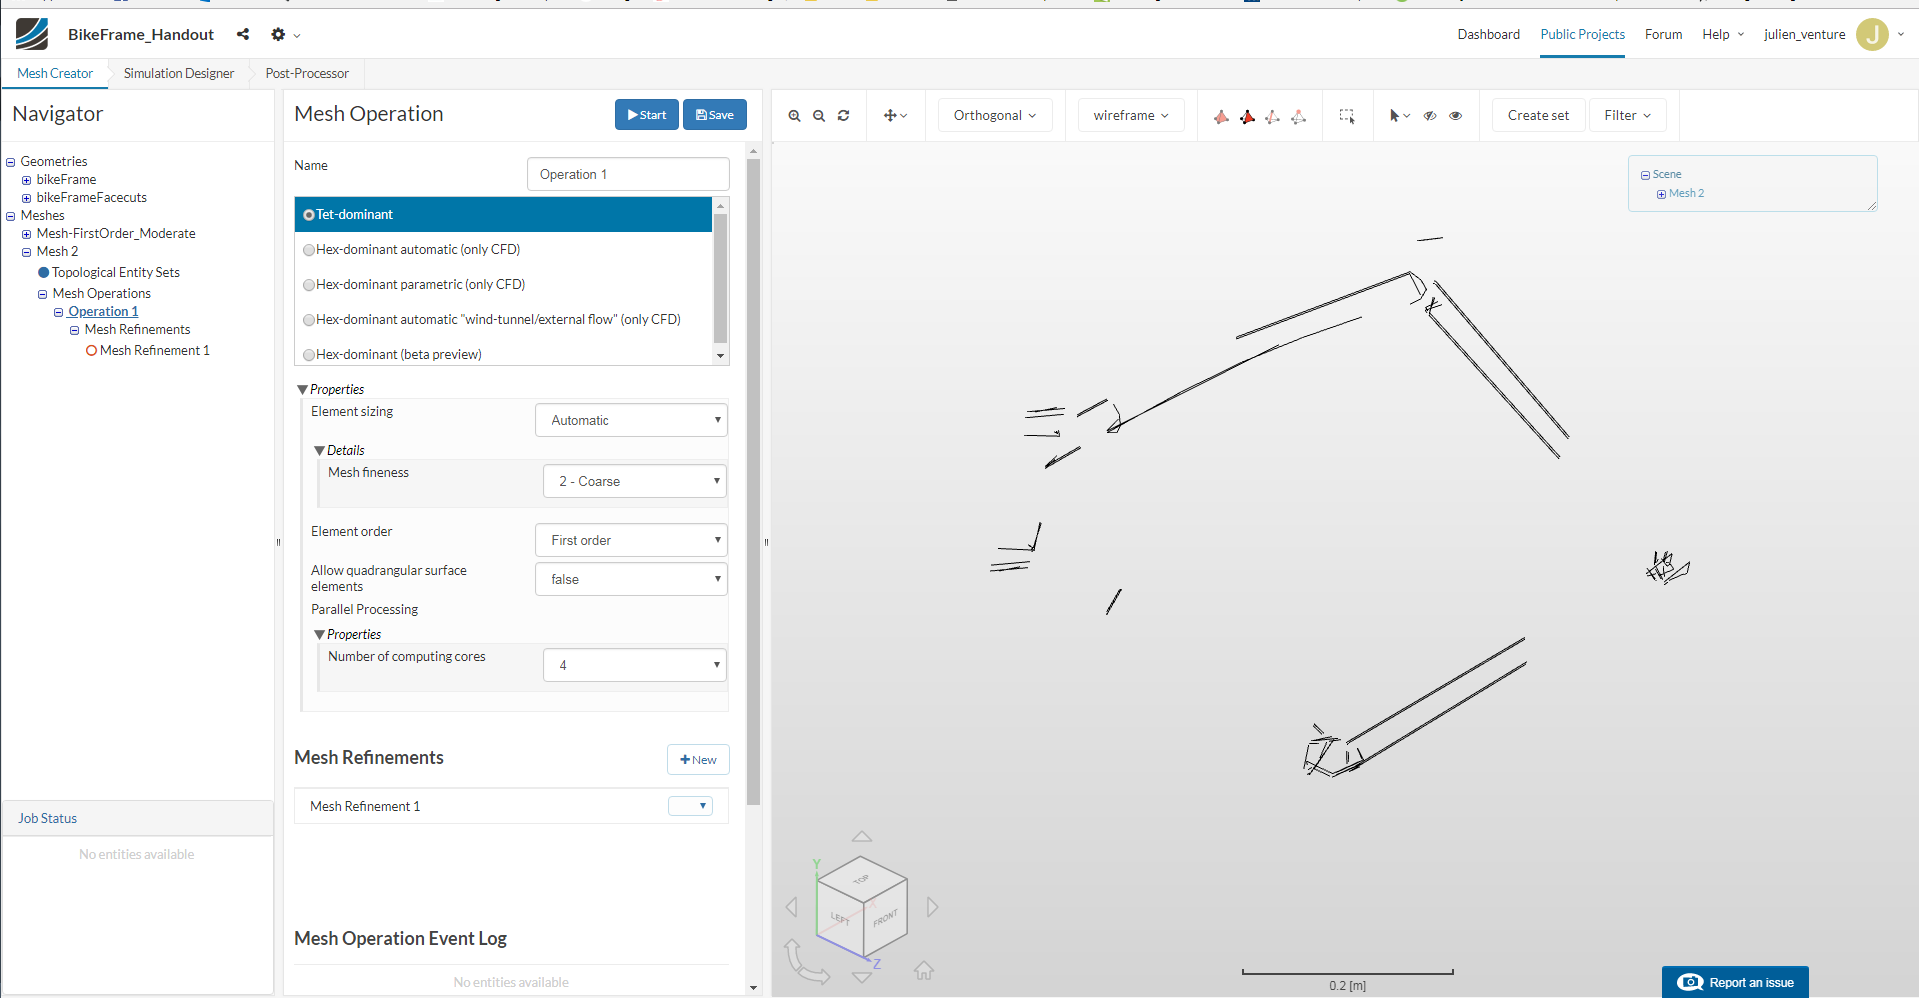Click the FRONT face of orientation cube
The width and height of the screenshot is (1919, 998).
point(886,918)
